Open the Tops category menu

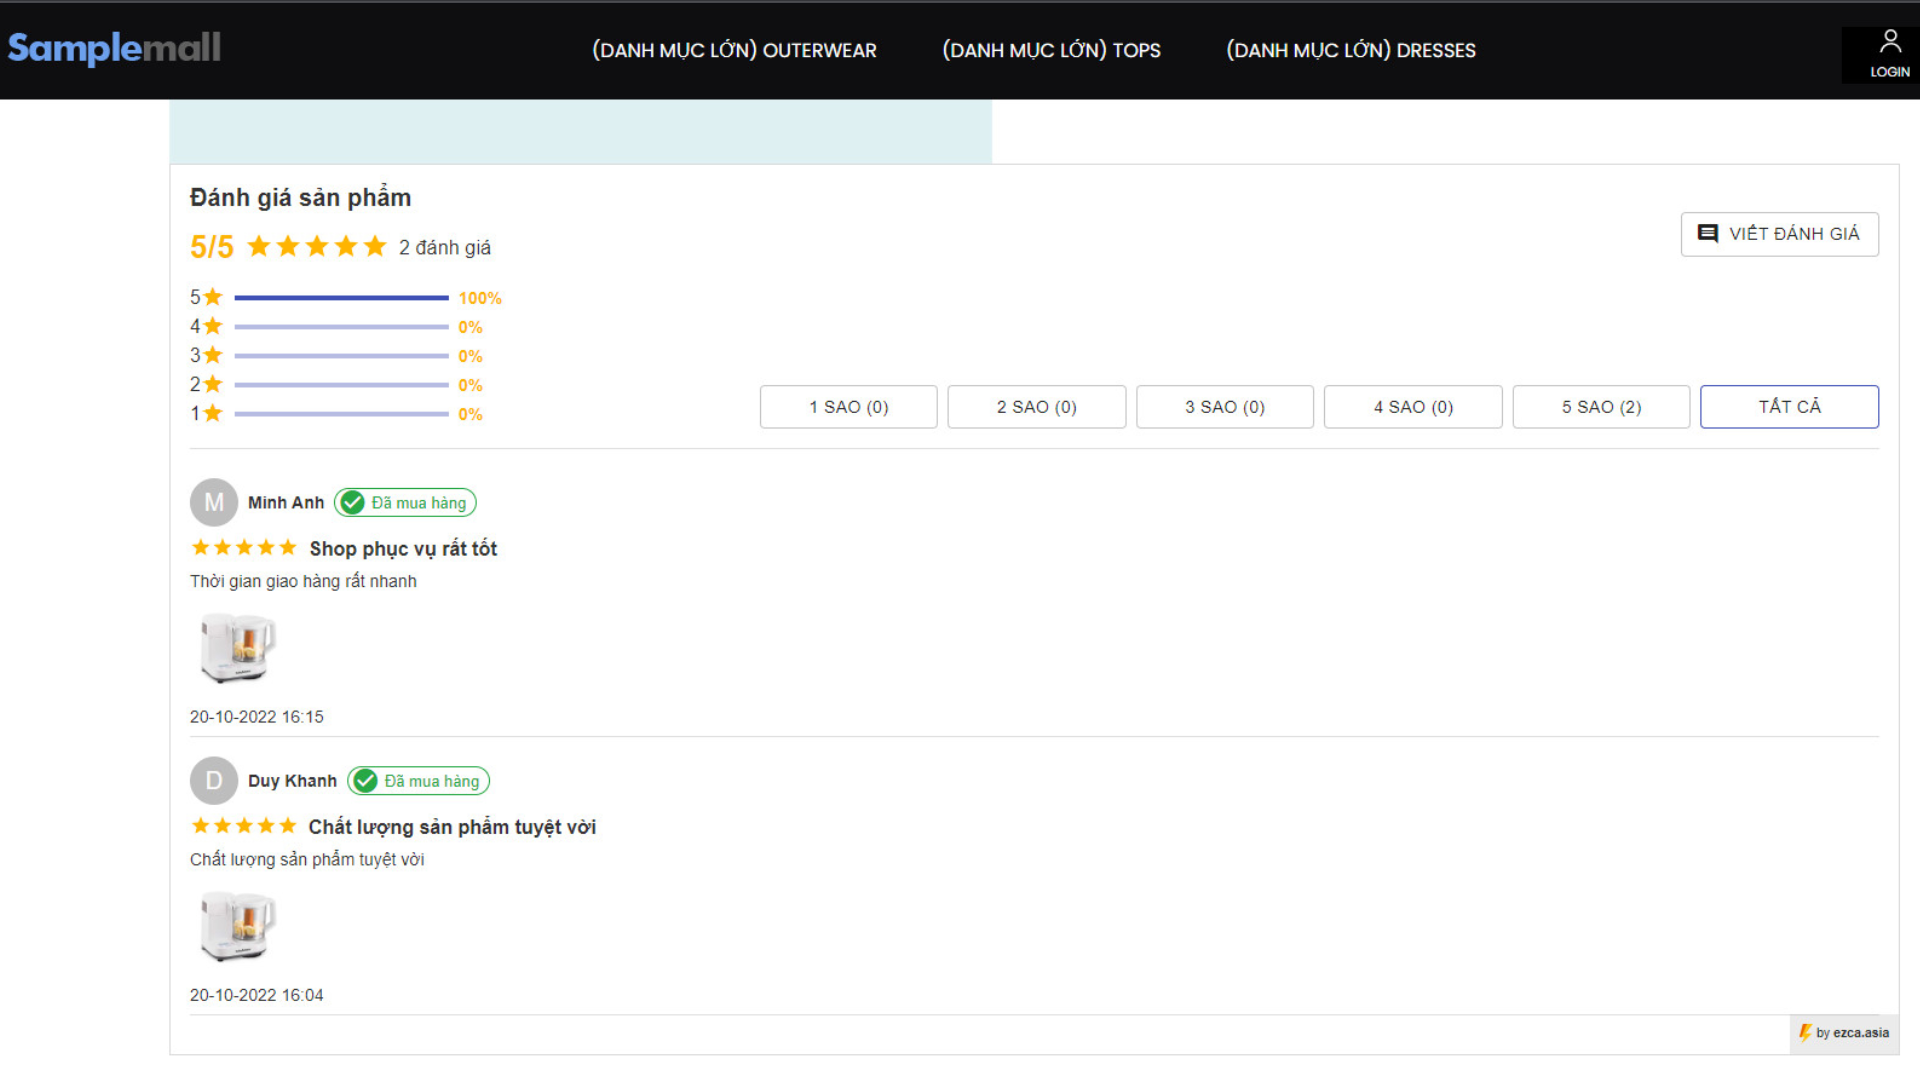point(1051,50)
